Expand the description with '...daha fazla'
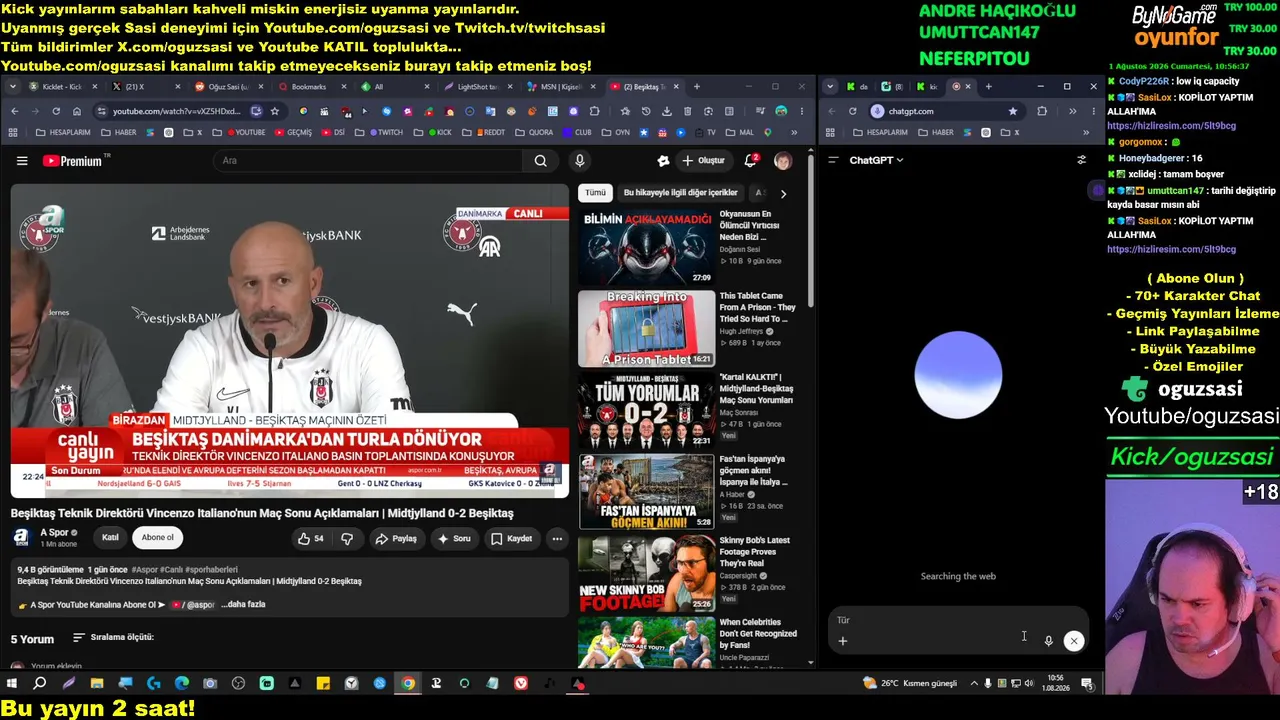Screen dimensions: 1280x720 click(243, 605)
